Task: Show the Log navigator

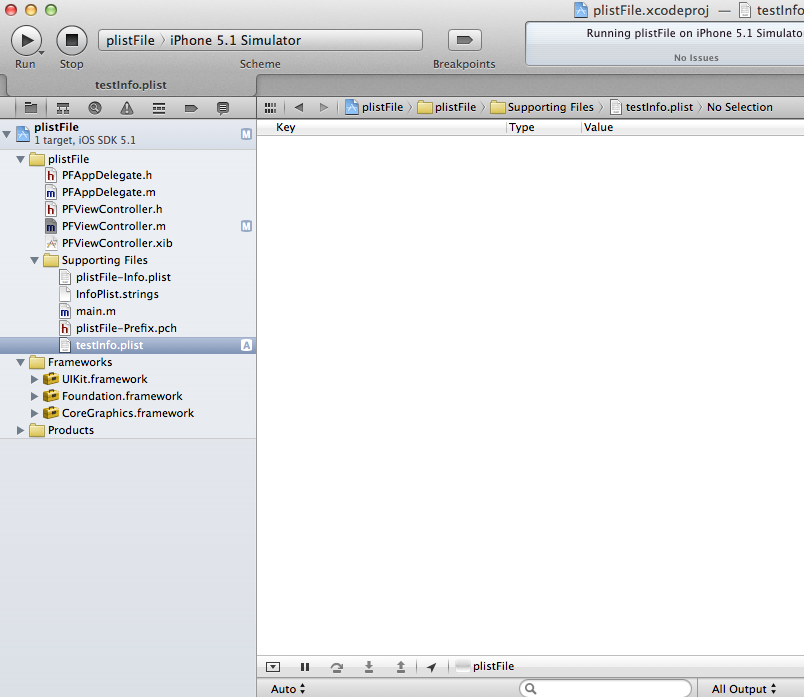Action: [x=223, y=108]
